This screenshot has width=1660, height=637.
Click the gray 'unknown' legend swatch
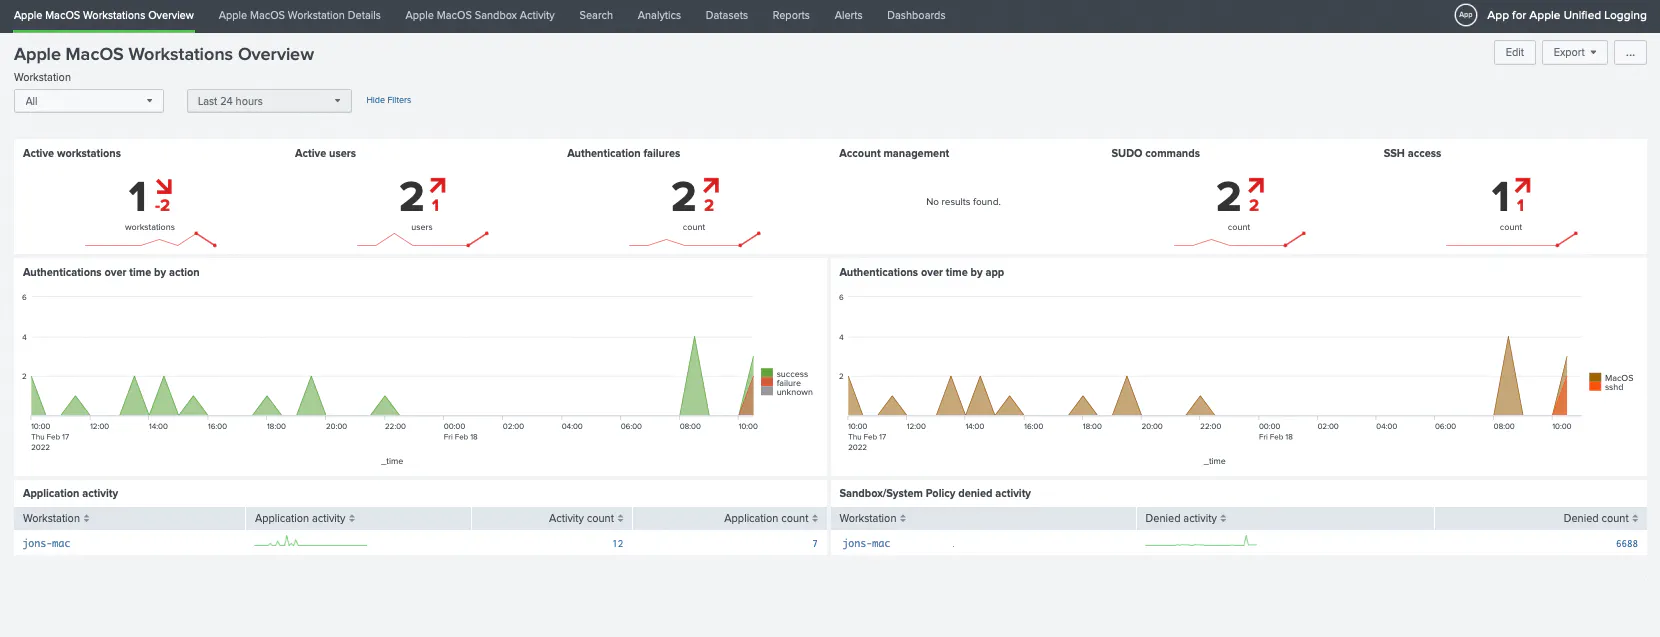tap(767, 392)
